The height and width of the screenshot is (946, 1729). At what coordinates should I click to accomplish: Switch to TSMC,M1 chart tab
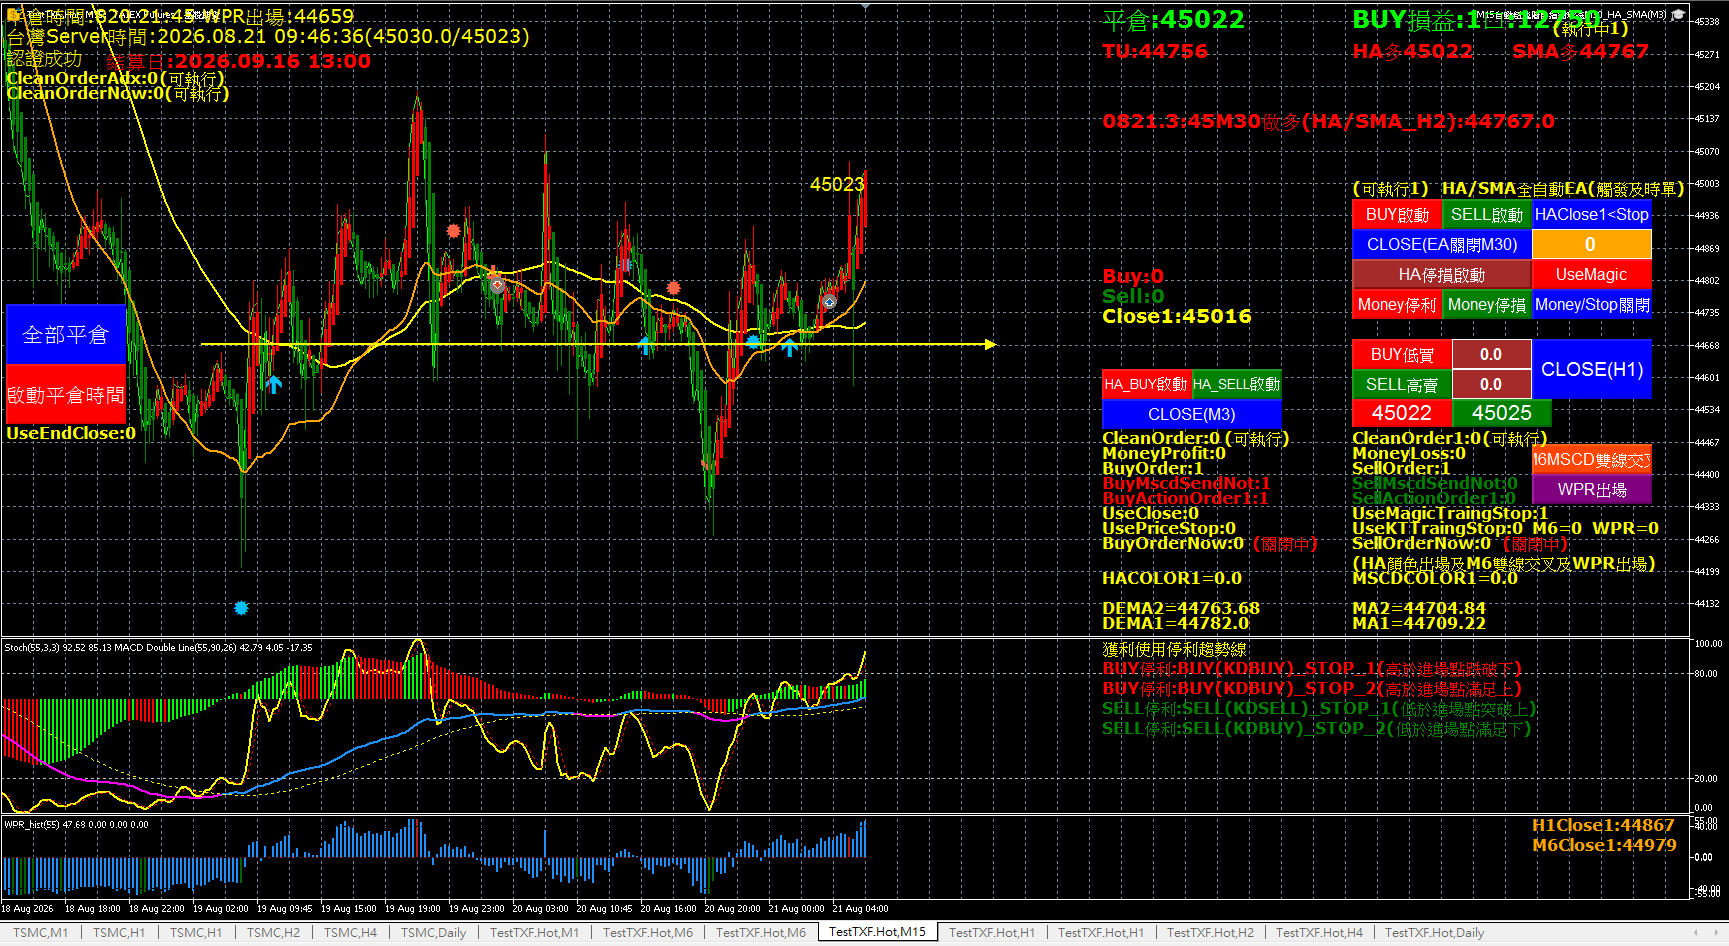coord(40,933)
